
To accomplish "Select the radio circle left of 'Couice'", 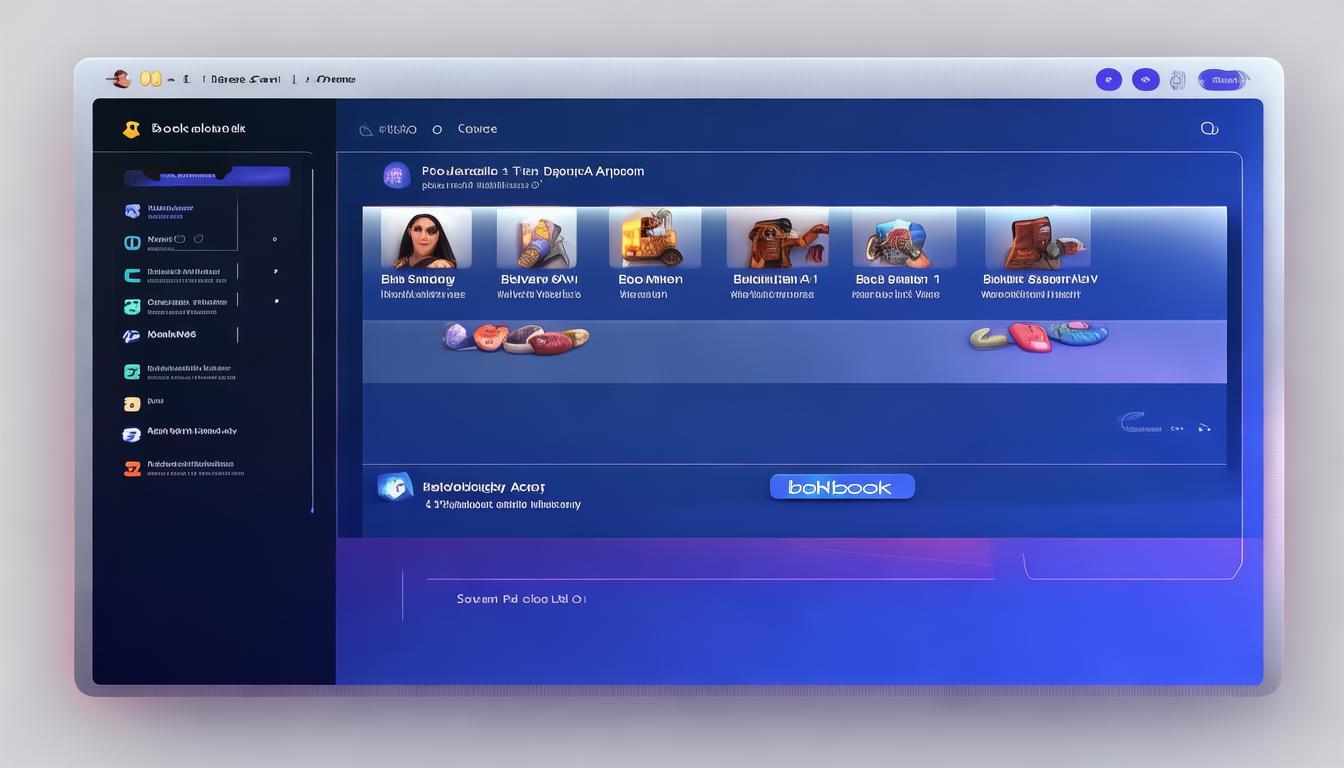I will point(437,130).
